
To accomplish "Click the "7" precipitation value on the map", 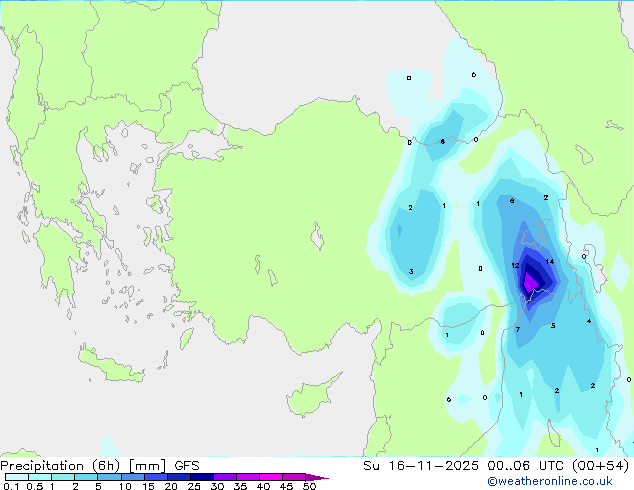I will point(518,329).
